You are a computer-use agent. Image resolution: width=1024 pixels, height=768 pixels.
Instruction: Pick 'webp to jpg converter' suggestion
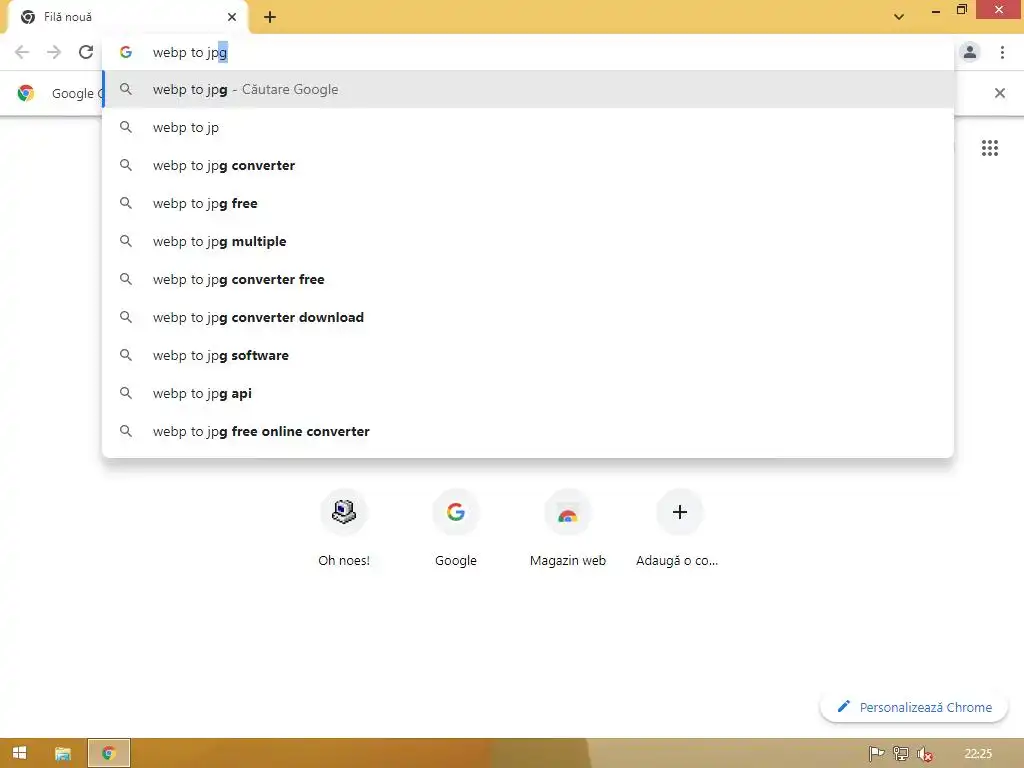click(x=528, y=165)
